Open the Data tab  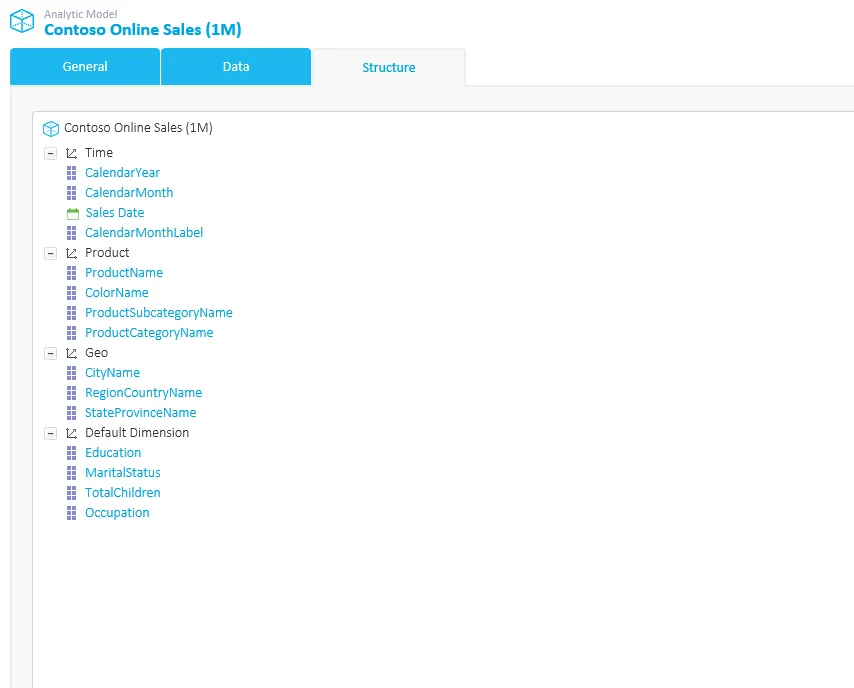[x=236, y=66]
